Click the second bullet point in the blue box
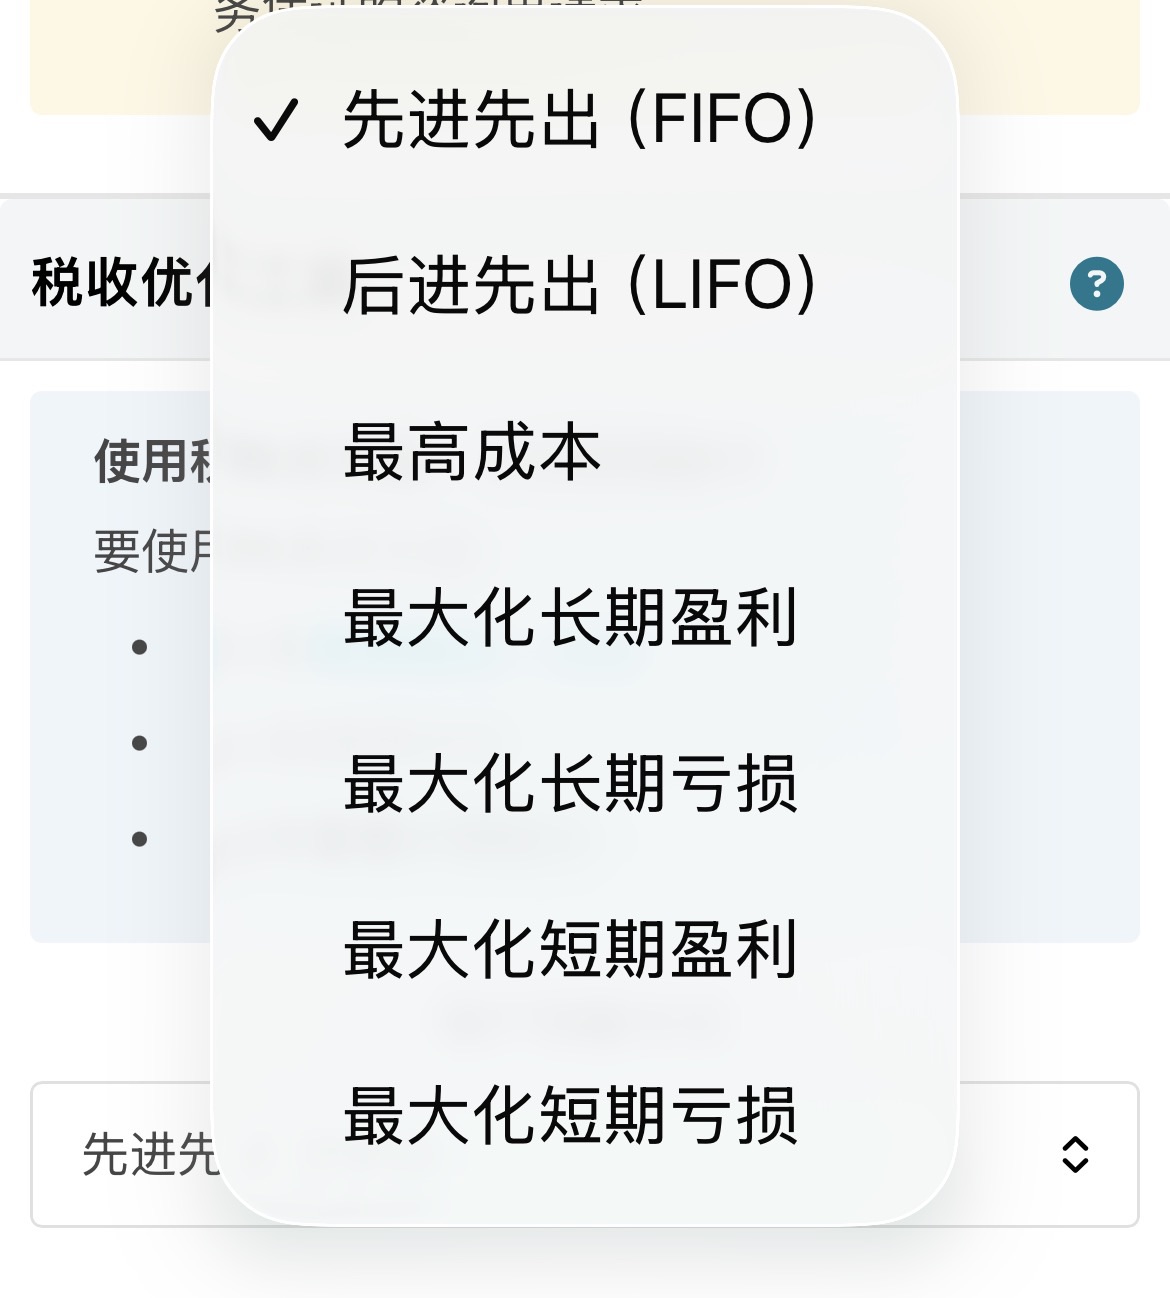The width and height of the screenshot is (1170, 1298). (140, 743)
